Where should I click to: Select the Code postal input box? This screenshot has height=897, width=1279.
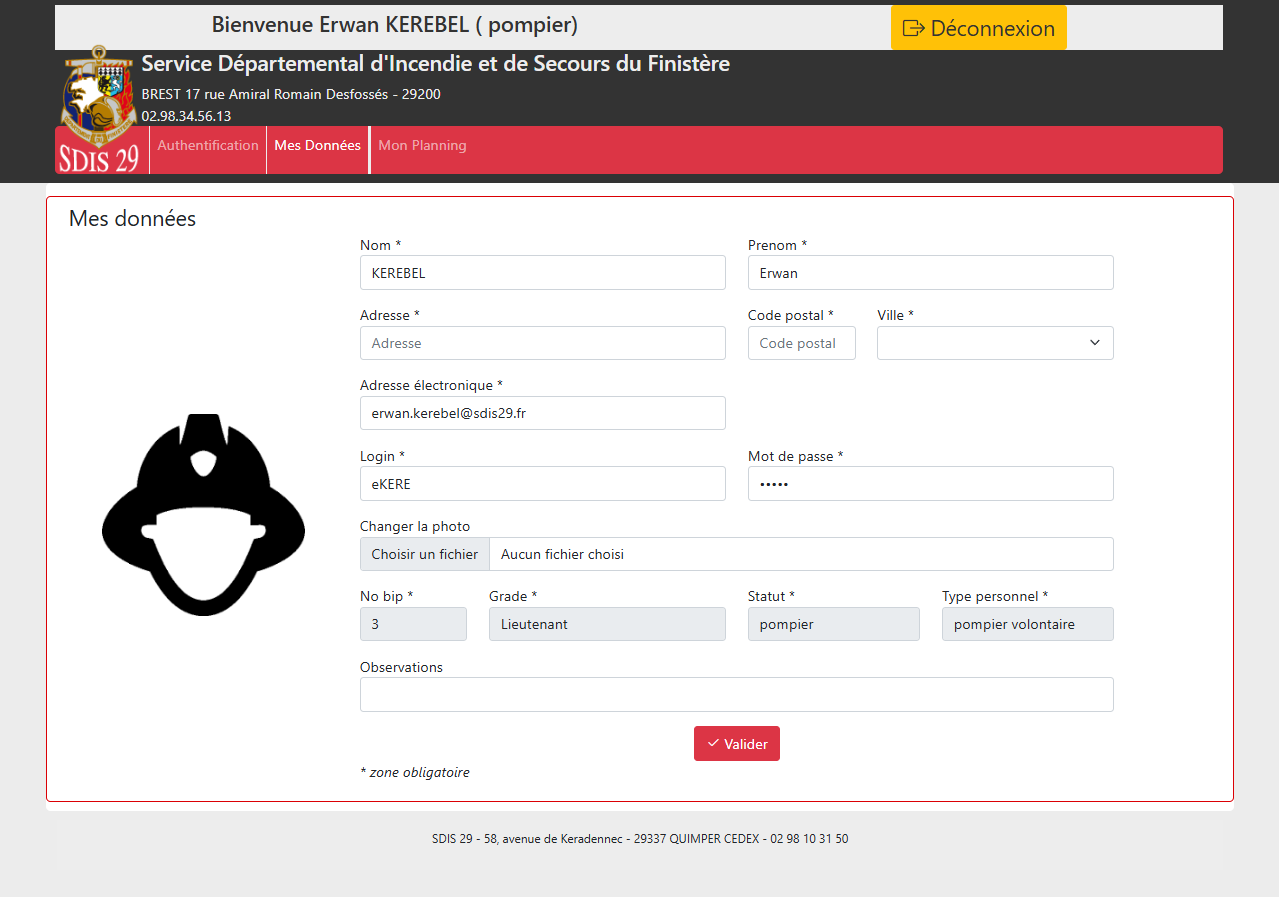point(801,343)
